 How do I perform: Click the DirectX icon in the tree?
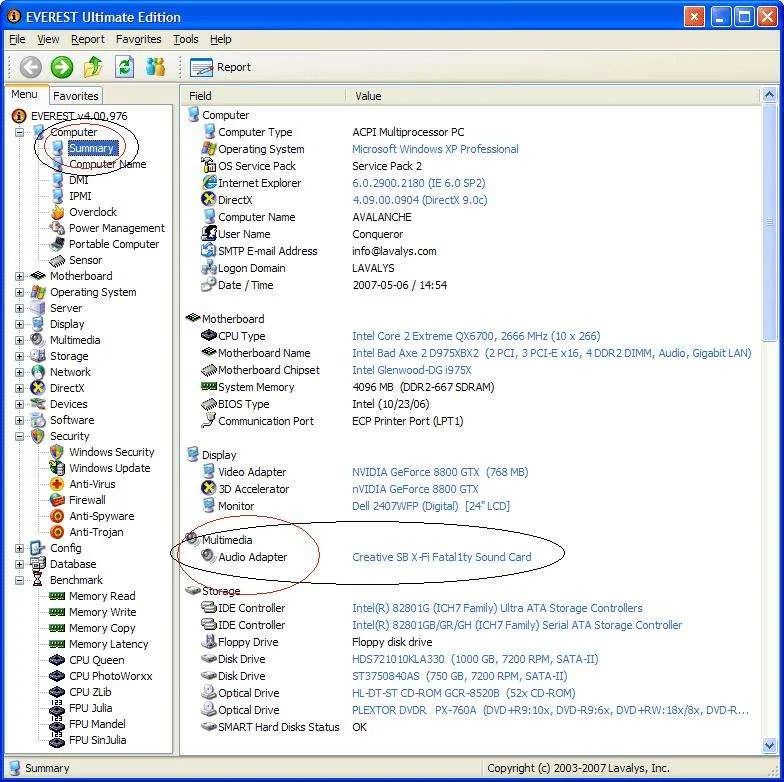tap(38, 388)
